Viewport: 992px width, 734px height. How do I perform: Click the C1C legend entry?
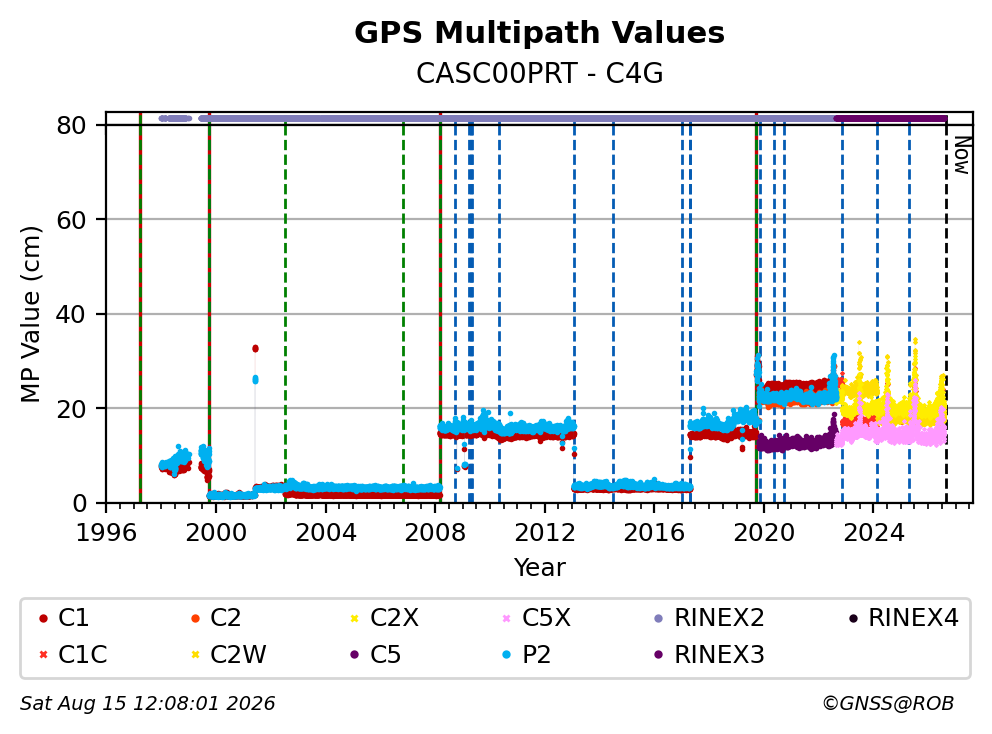73,654
